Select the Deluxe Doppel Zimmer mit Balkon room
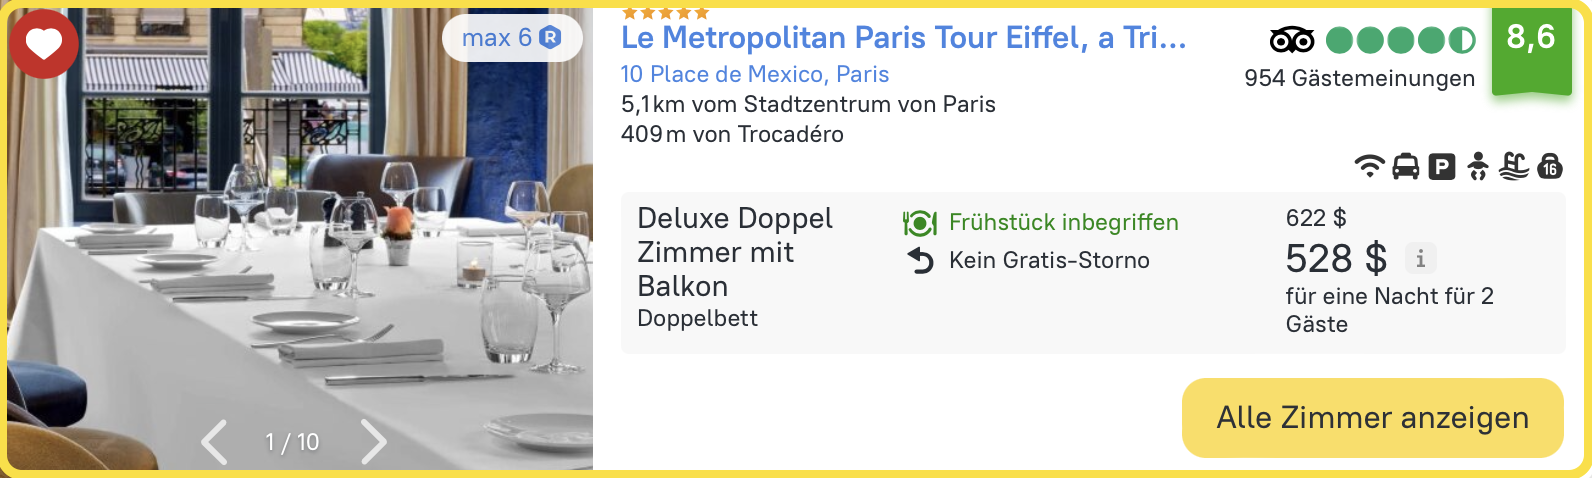This screenshot has height=478, width=1592. coord(735,252)
